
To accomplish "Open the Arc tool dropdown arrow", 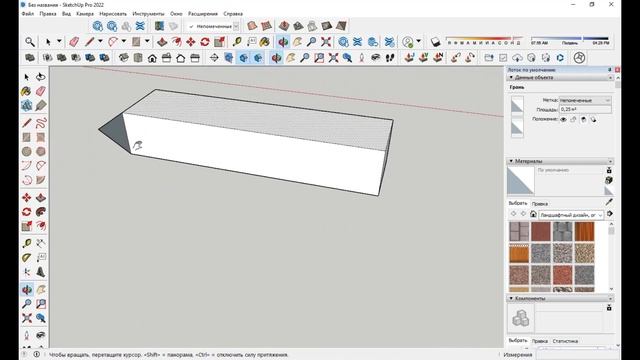I will point(124,42).
